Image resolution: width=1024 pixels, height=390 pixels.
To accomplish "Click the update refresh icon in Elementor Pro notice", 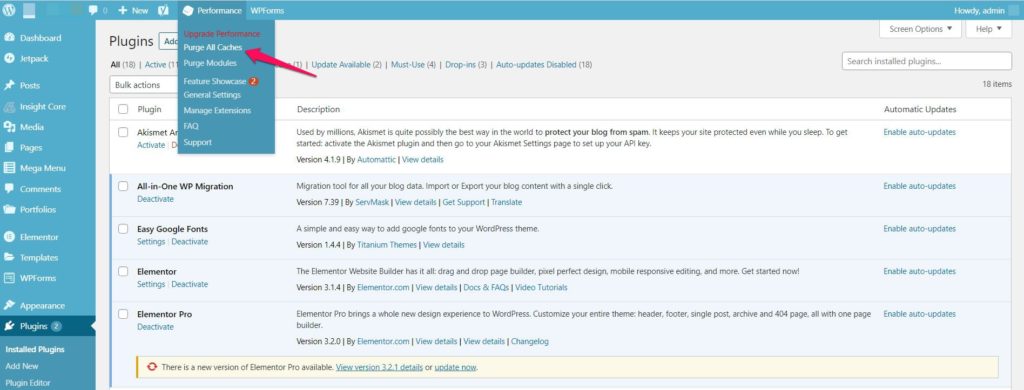I will coord(152,367).
